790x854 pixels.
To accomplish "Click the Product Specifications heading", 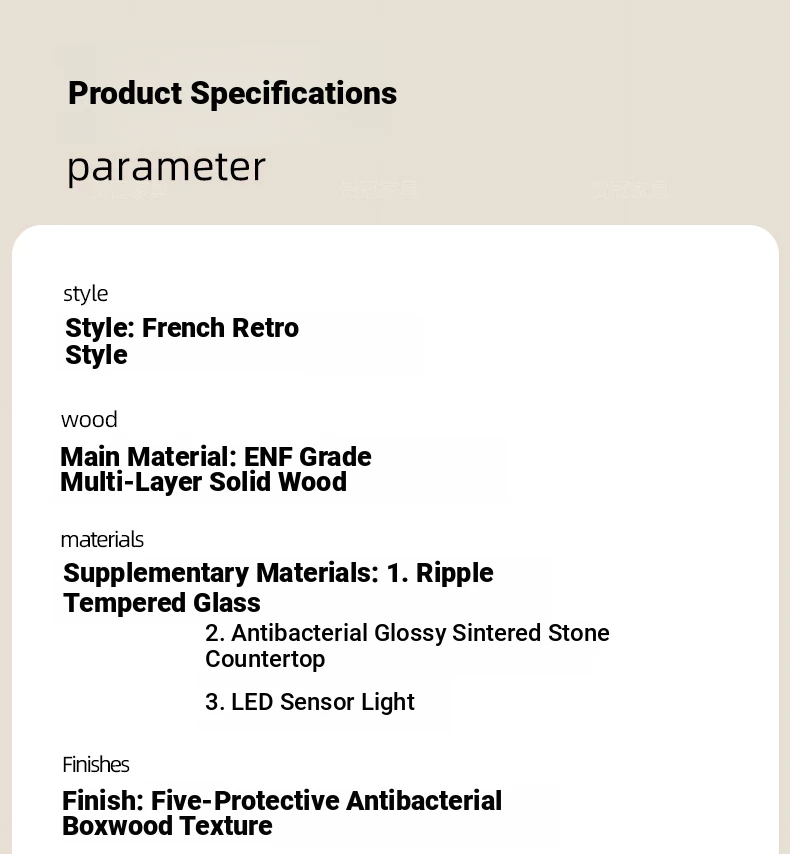I will (232, 93).
